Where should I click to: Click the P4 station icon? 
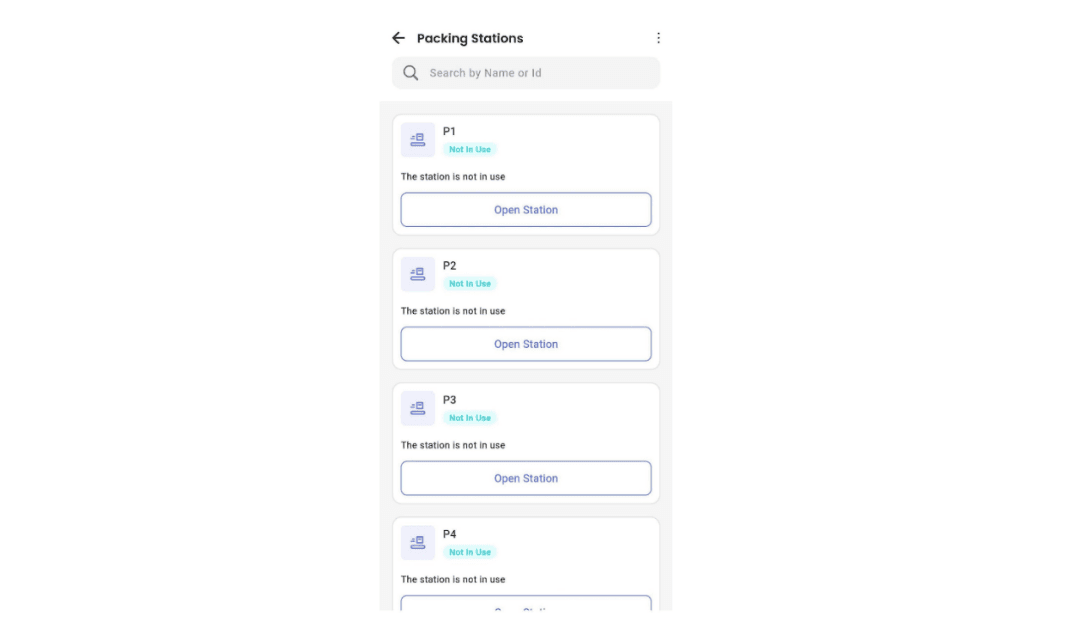[x=418, y=542]
